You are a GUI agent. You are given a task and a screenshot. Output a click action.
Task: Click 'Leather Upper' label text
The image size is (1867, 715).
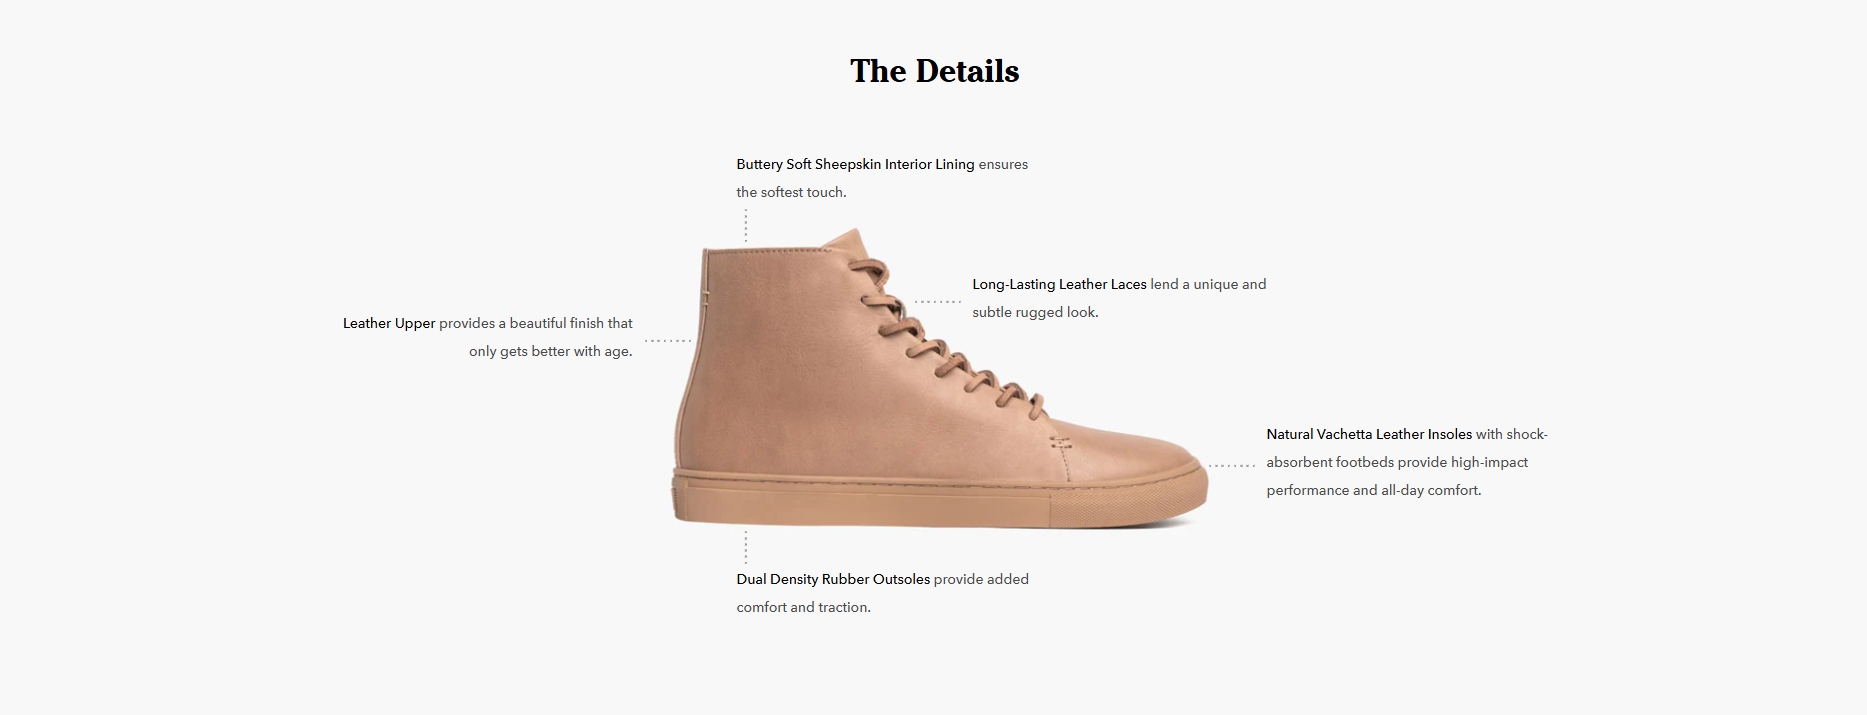coord(389,323)
